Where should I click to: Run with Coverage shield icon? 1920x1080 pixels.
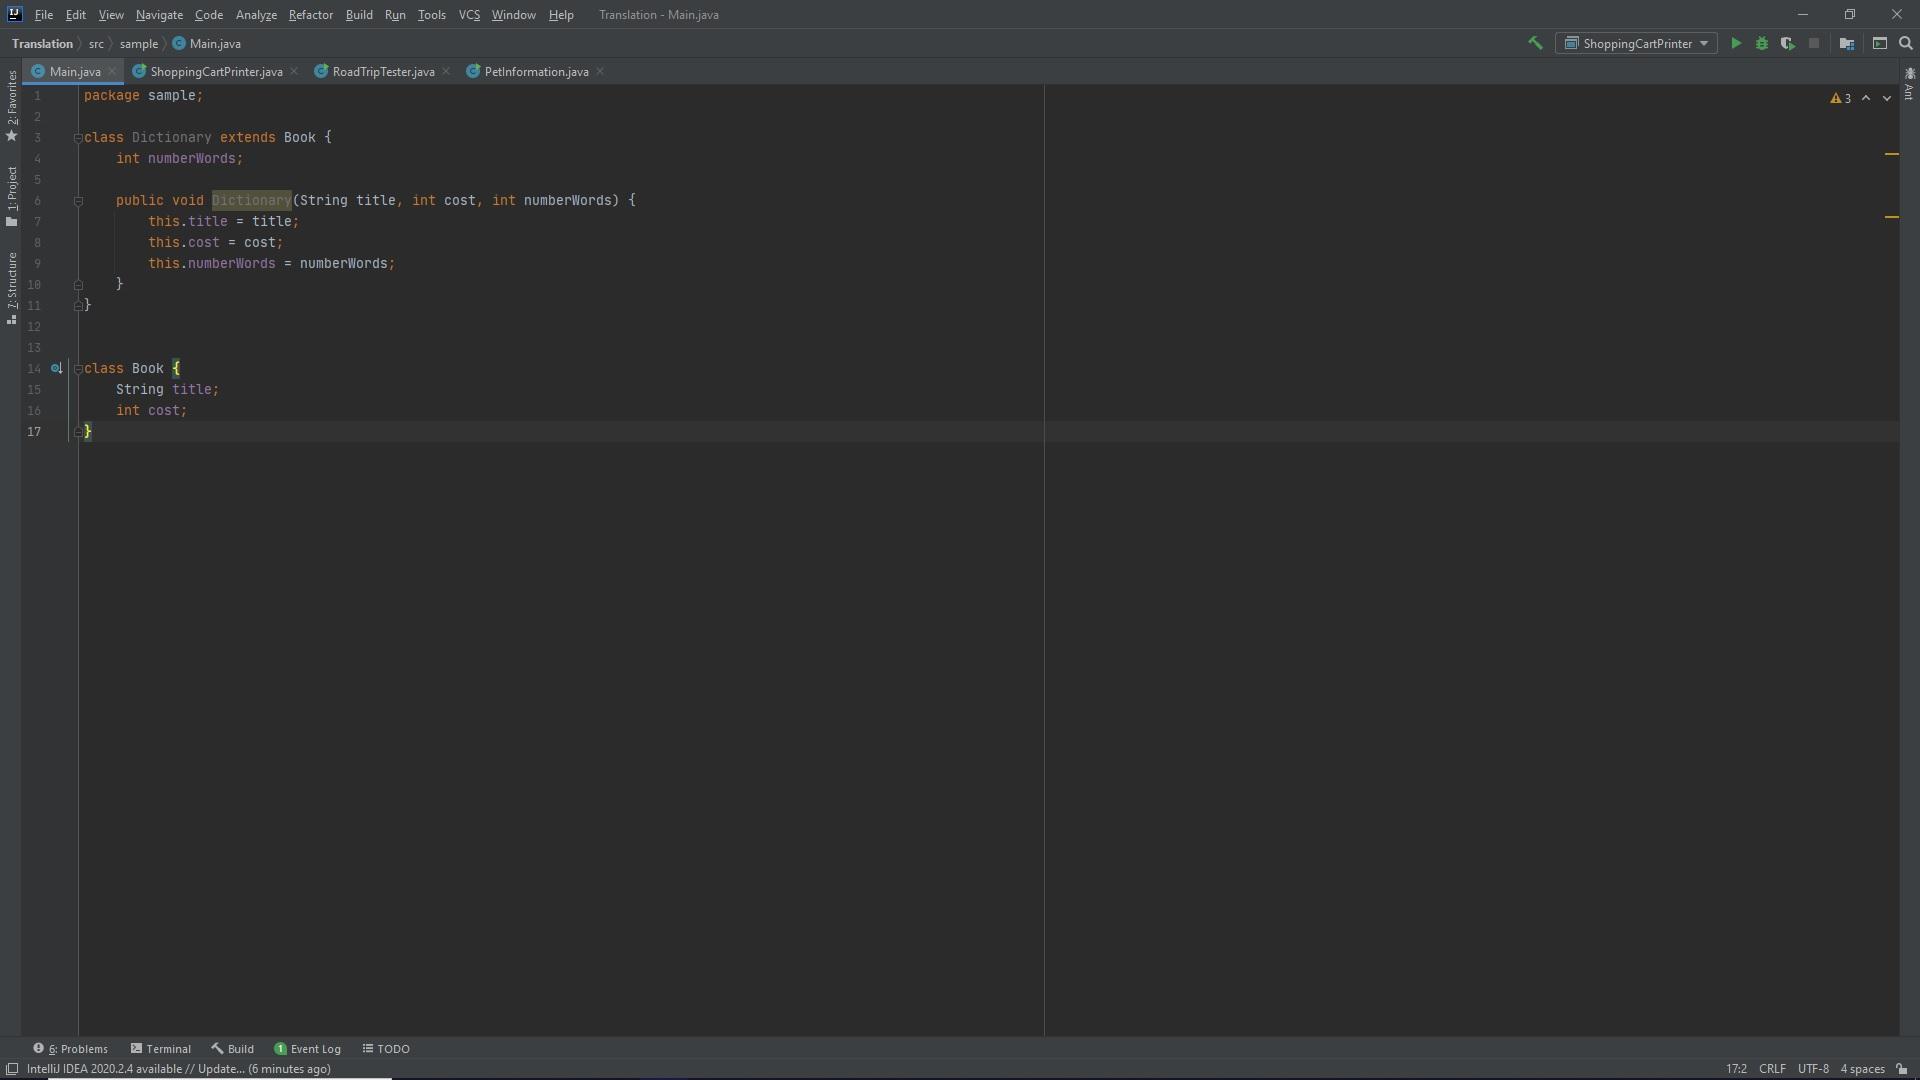1787,43
